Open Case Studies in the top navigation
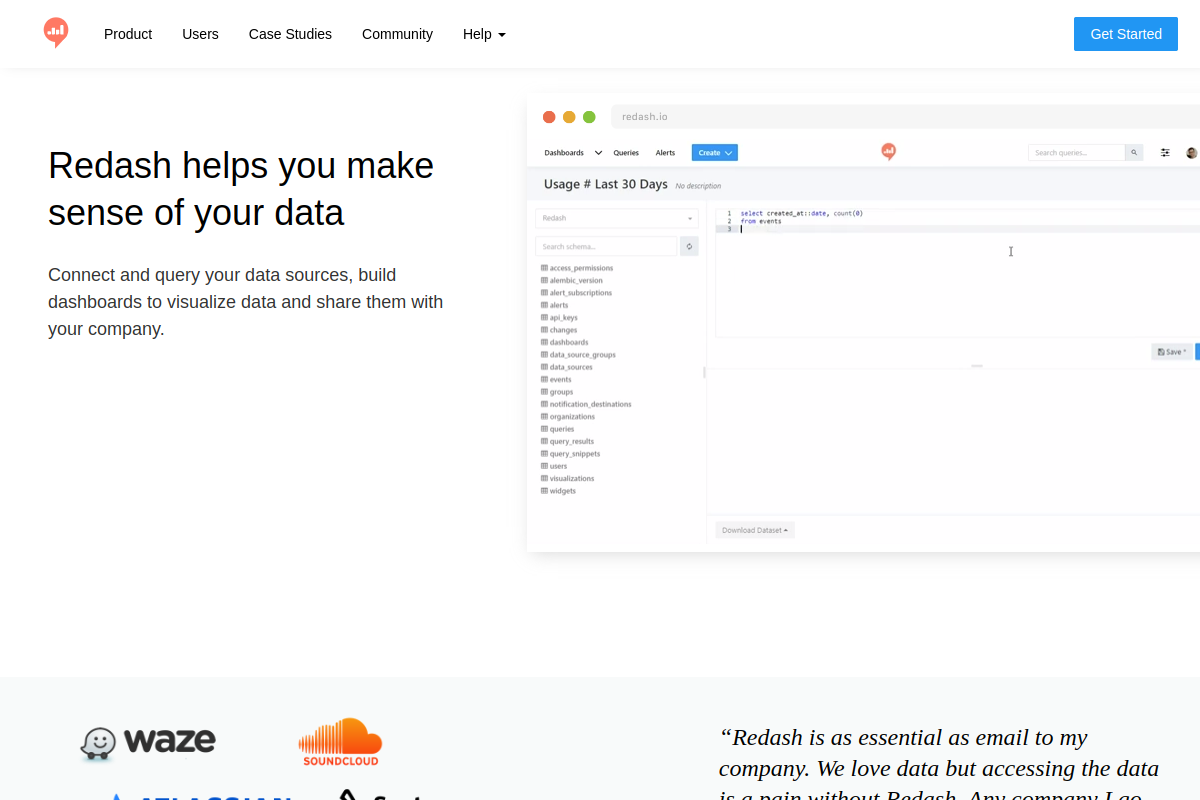The width and height of the screenshot is (1200, 800). coord(290,34)
